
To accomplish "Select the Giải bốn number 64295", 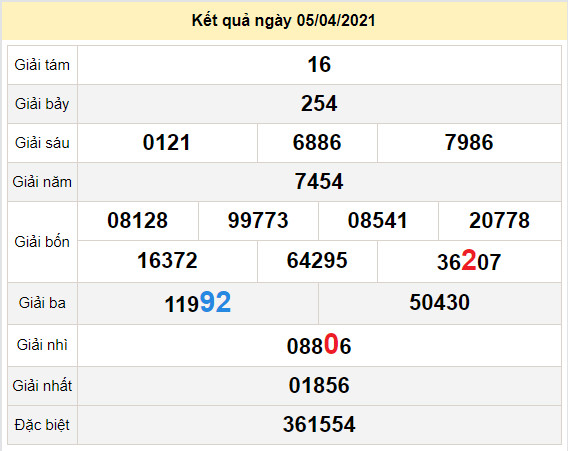I will click(x=317, y=260).
